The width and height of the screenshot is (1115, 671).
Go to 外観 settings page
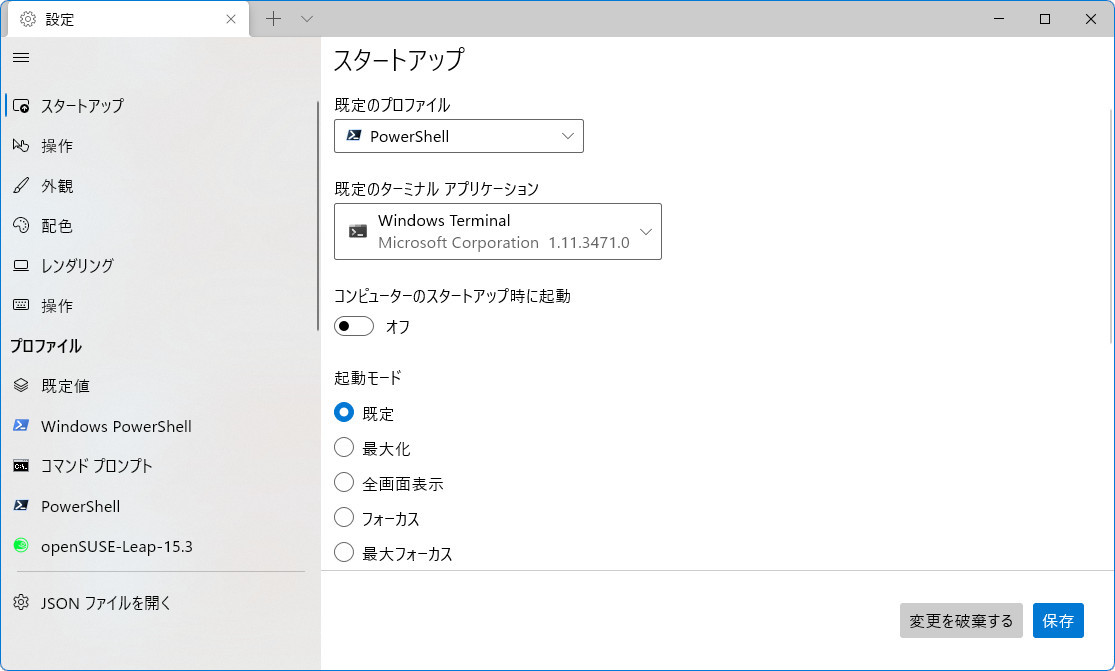point(159,186)
